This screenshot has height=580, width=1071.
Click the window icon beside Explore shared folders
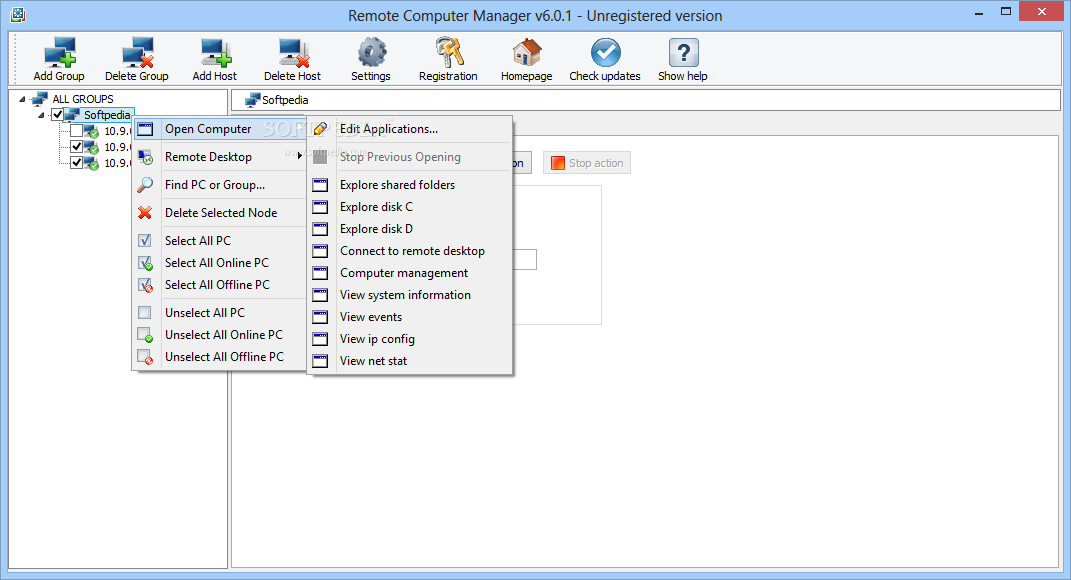[x=320, y=185]
